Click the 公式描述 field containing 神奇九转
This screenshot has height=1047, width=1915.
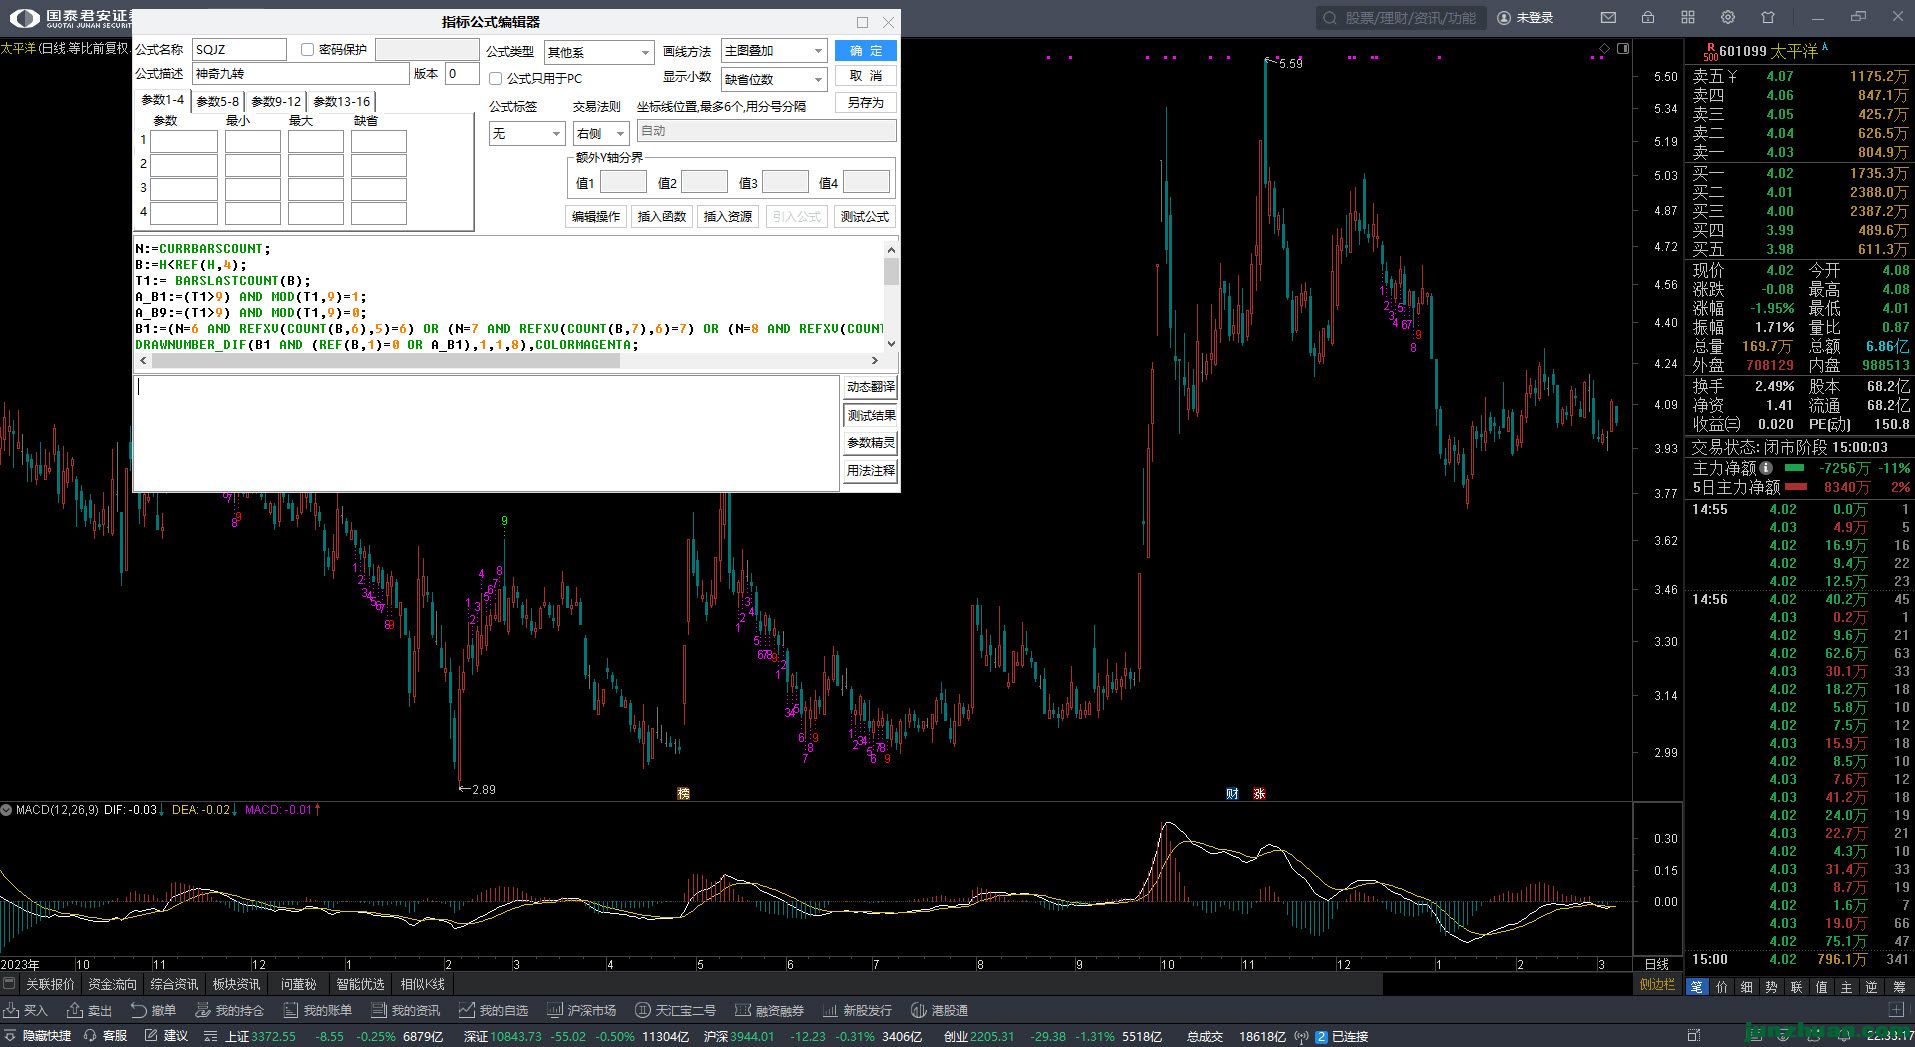click(301, 74)
